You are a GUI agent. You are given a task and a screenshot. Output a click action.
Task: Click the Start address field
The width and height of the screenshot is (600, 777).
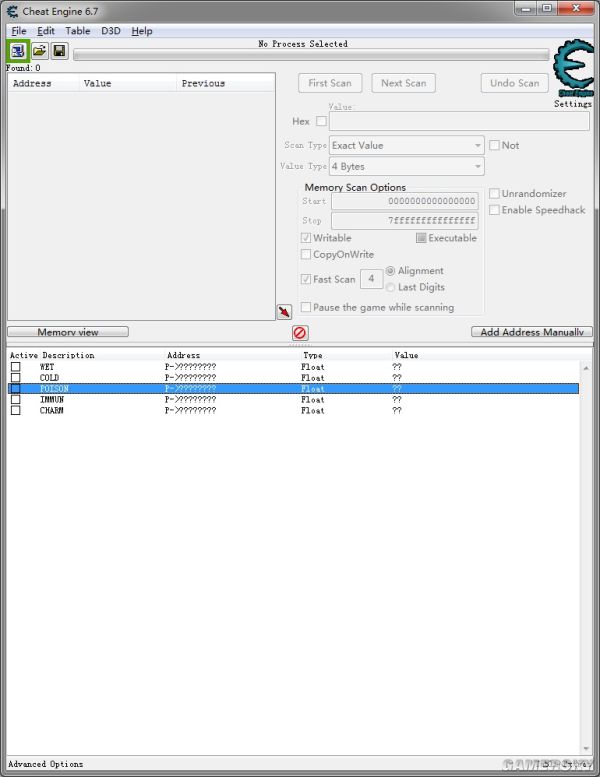(x=405, y=201)
